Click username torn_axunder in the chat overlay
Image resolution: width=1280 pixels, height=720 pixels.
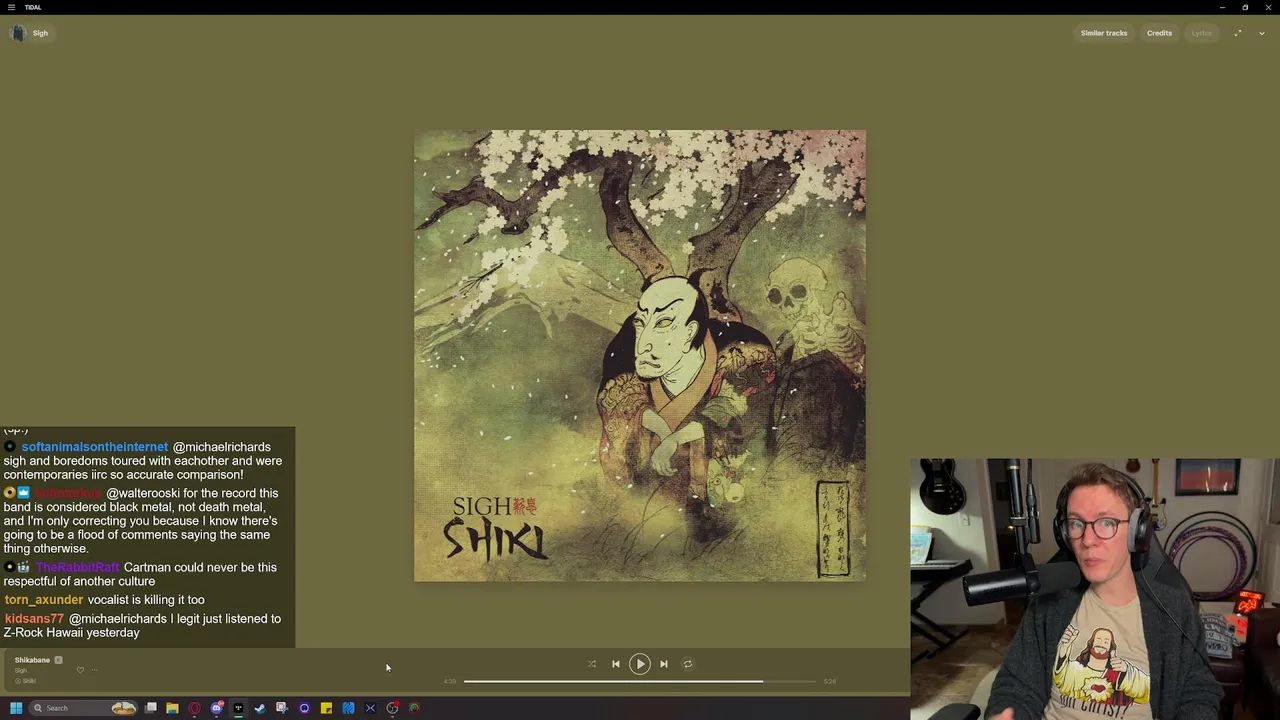pyautogui.click(x=44, y=600)
